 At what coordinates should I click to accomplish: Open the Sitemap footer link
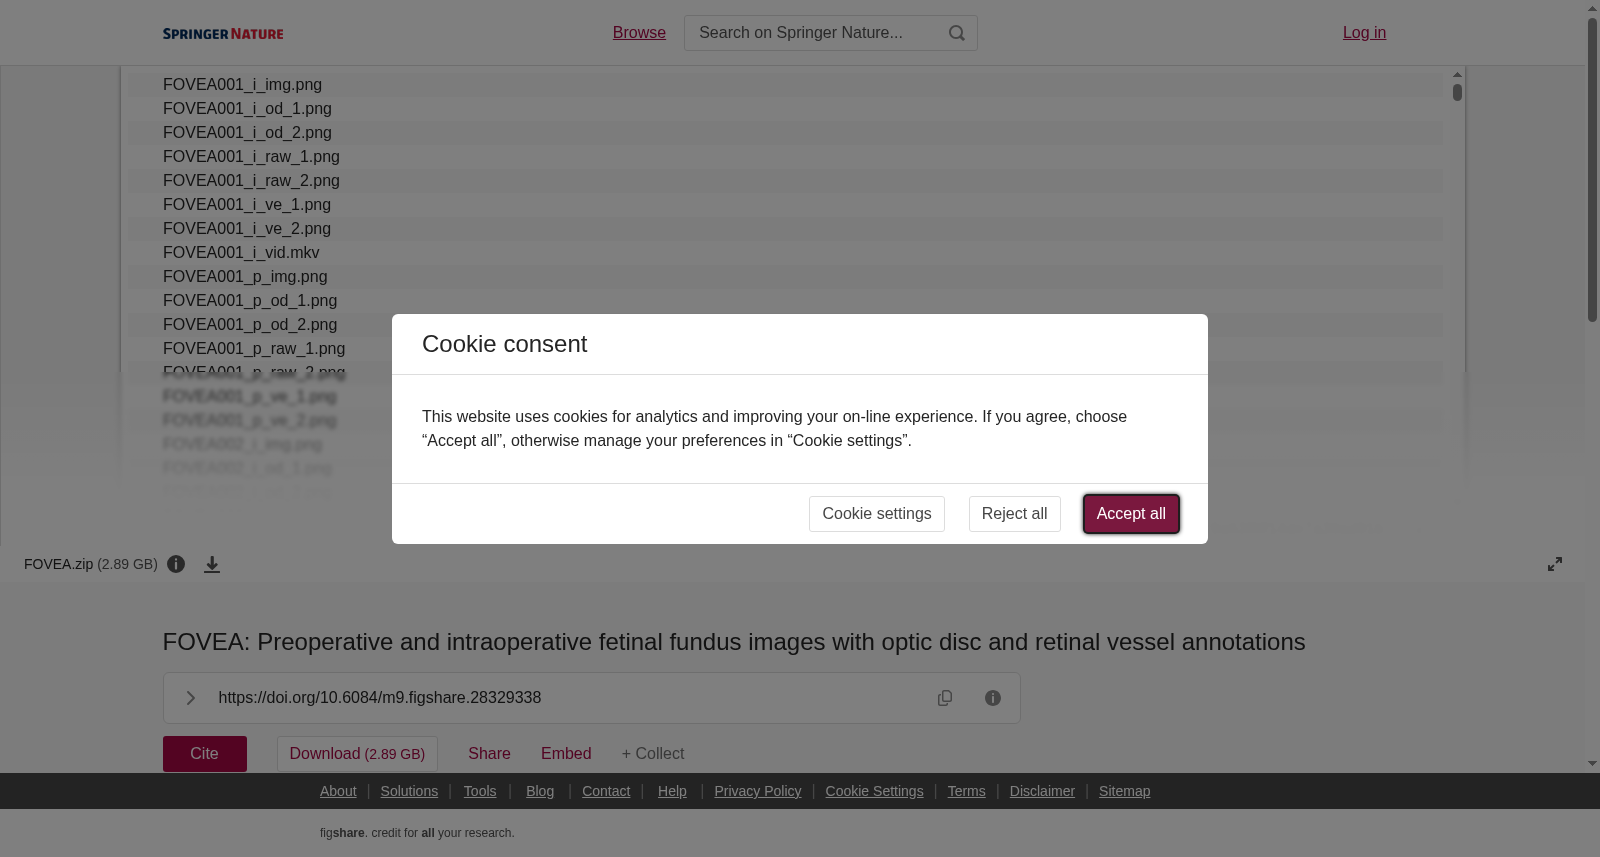point(1124,791)
